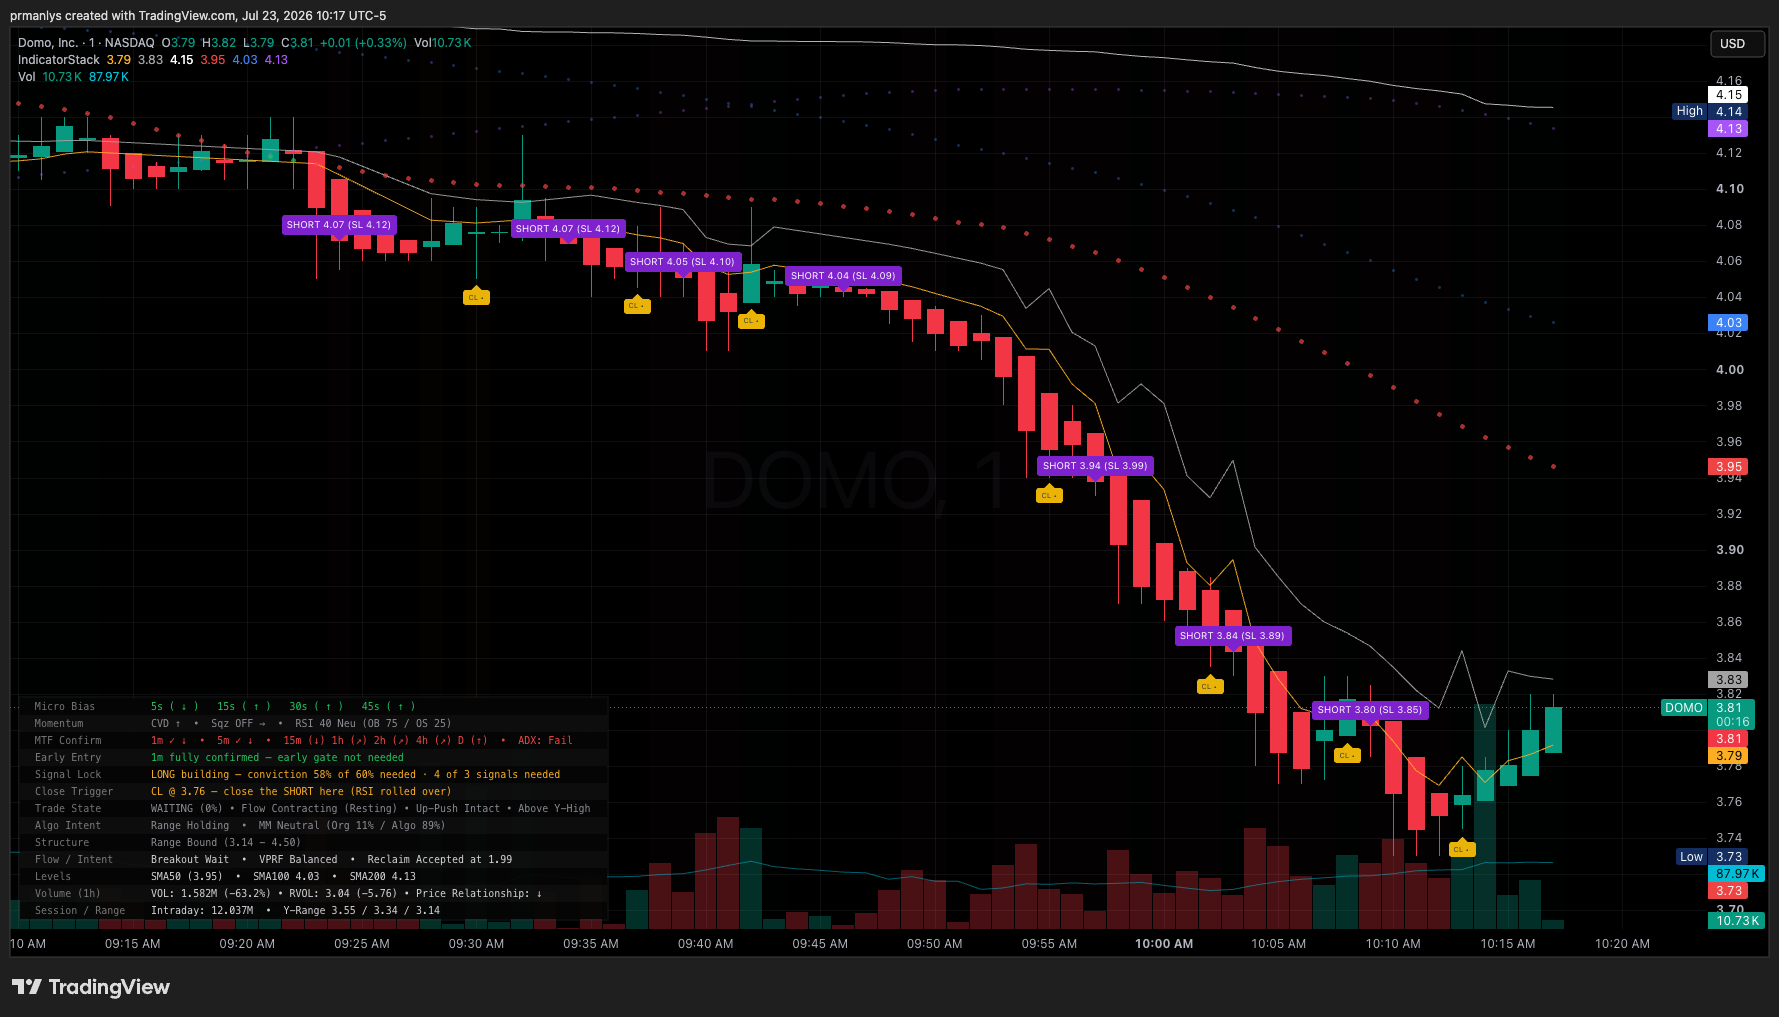Click the white 4.15 price axis label
This screenshot has width=1779, height=1017.
point(1729,95)
